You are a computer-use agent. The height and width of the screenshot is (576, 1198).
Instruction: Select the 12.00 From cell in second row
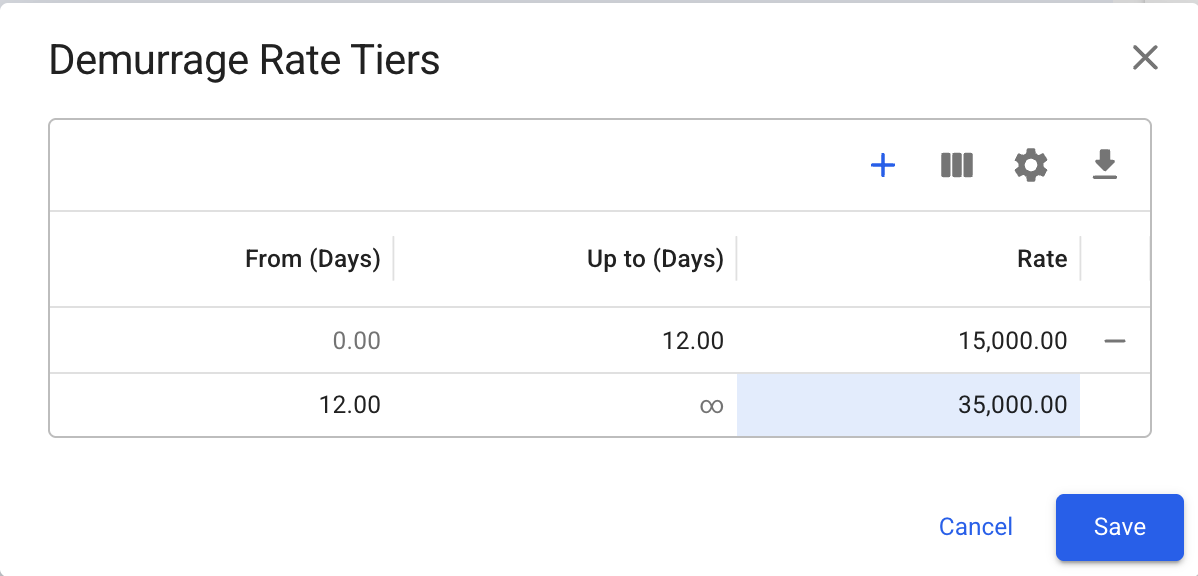349,405
